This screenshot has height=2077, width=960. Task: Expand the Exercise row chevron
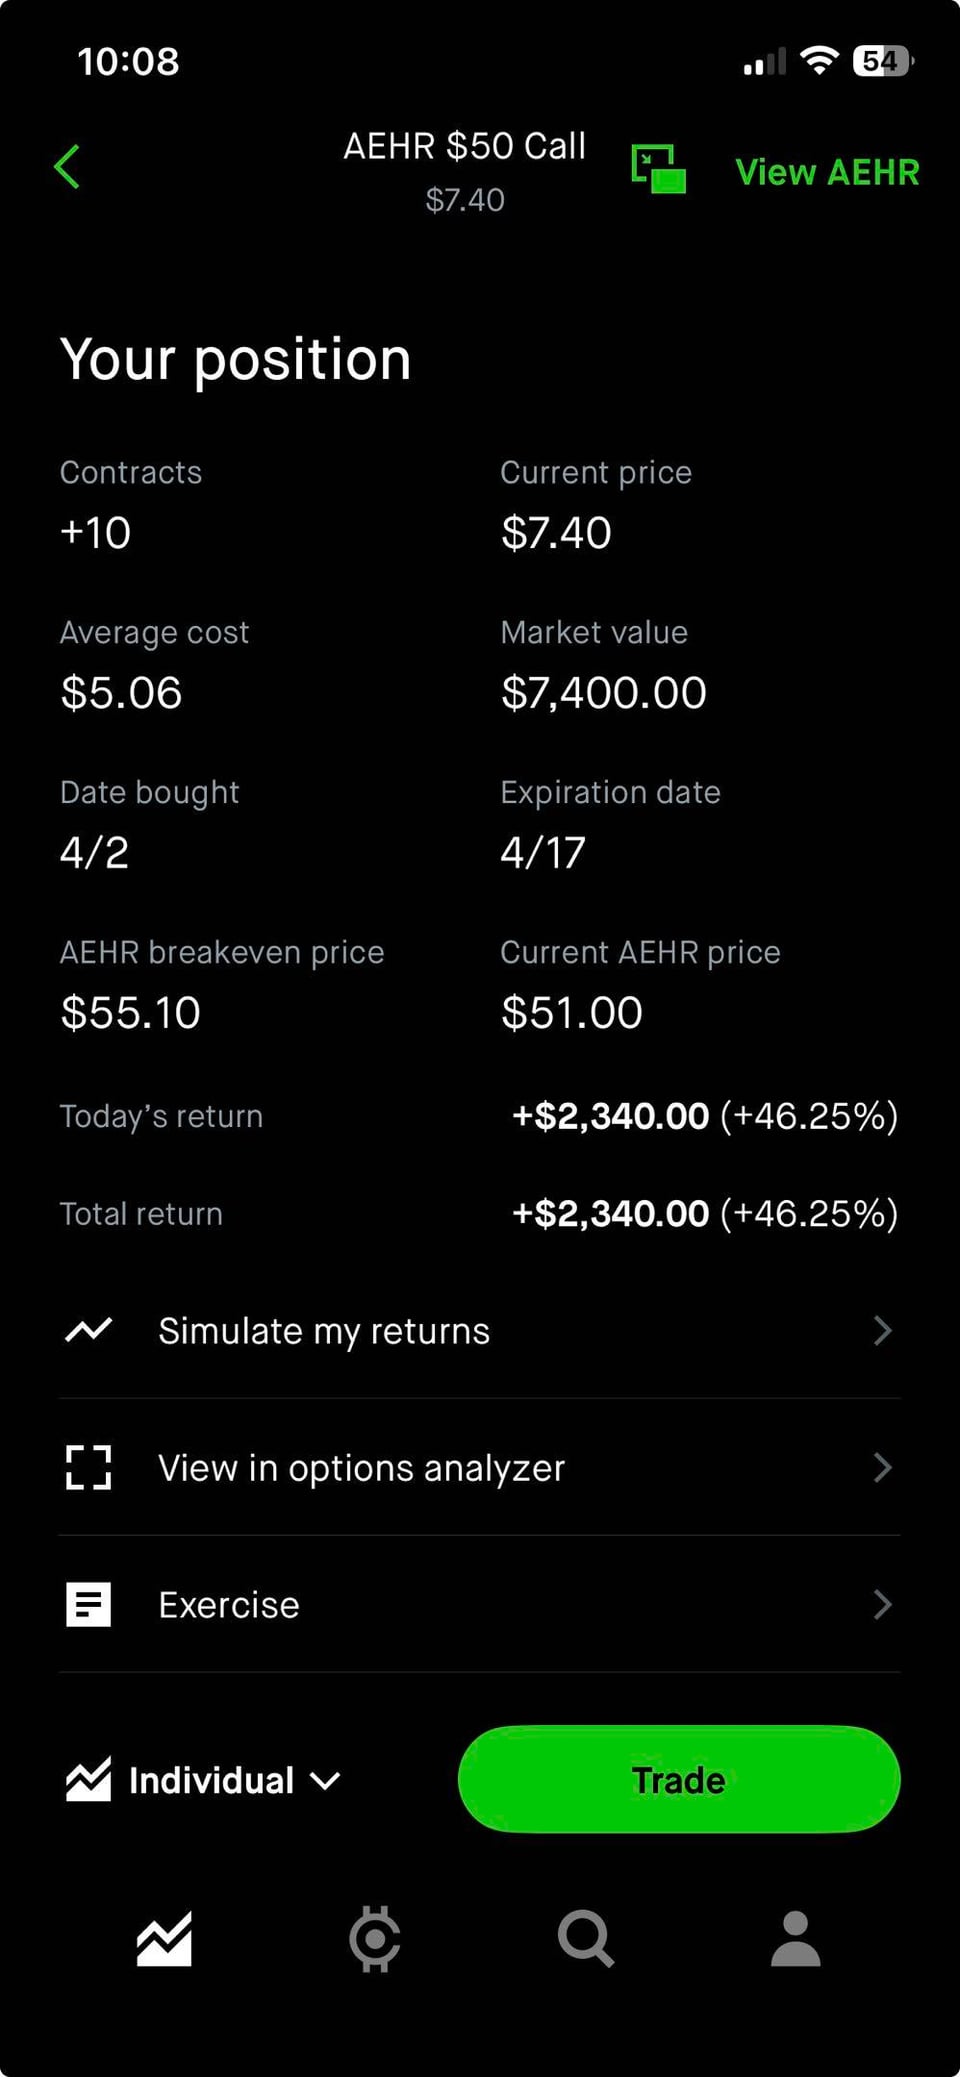coord(882,1604)
